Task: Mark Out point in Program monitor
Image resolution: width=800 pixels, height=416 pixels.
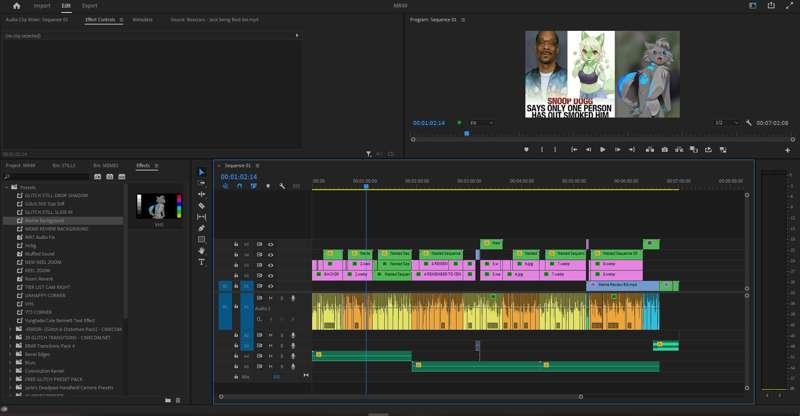Action: click(x=555, y=150)
